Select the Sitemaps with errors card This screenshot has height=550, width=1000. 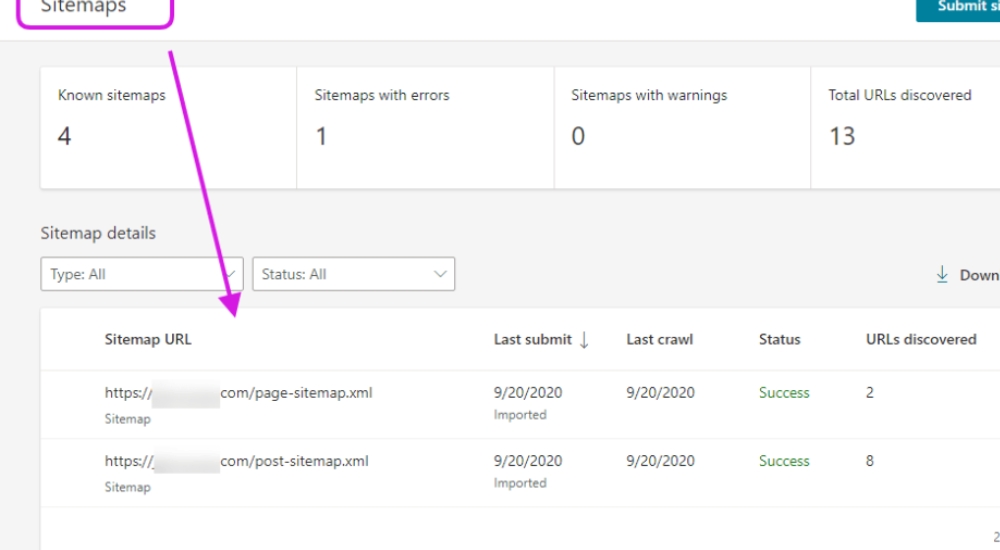pyautogui.click(x=425, y=128)
